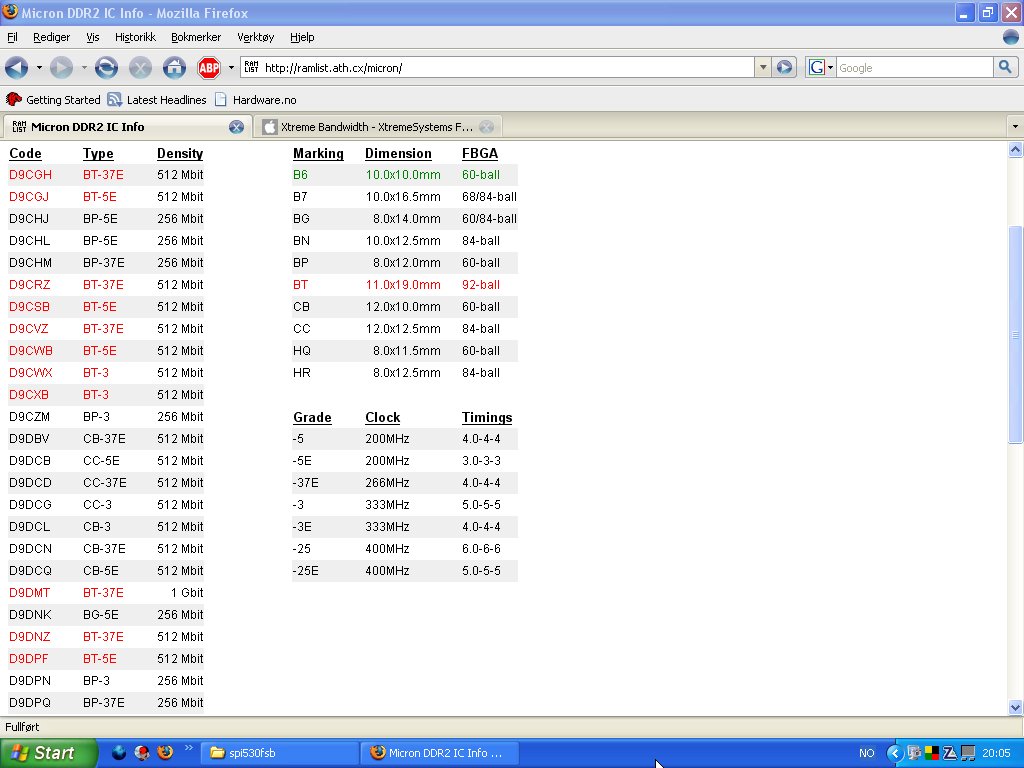This screenshot has width=1024, height=768.
Task: Click the 11.0x19.0mm dimension cell
Action: [x=403, y=285]
